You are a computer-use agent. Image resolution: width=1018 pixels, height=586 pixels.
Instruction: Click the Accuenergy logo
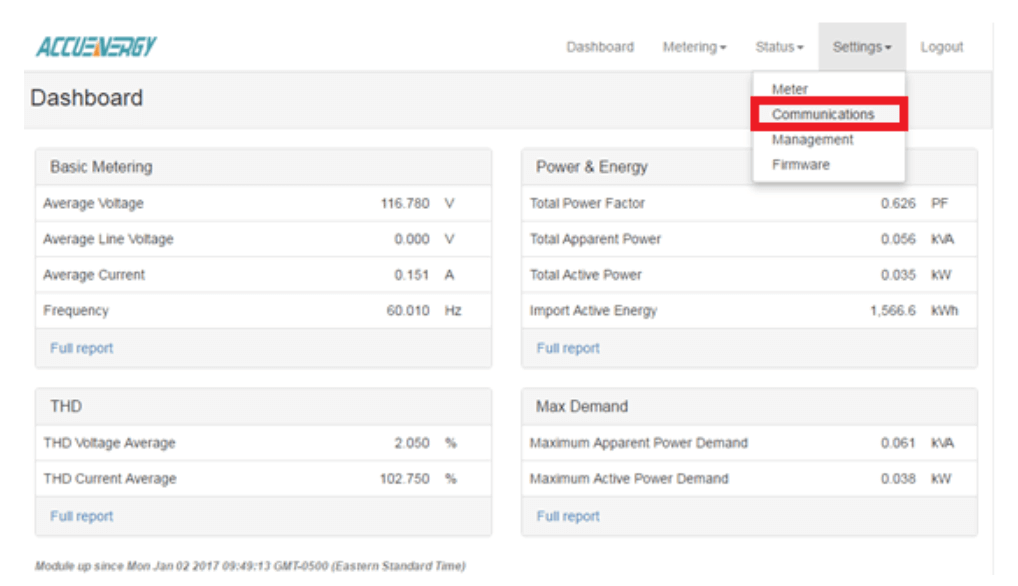(96, 47)
